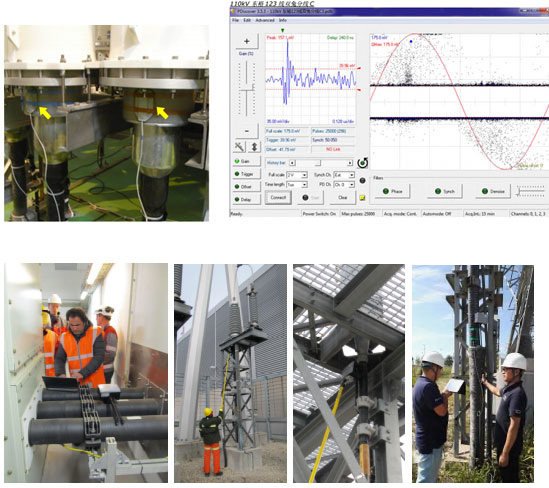
Task: Click the Clear button
Action: (342, 197)
